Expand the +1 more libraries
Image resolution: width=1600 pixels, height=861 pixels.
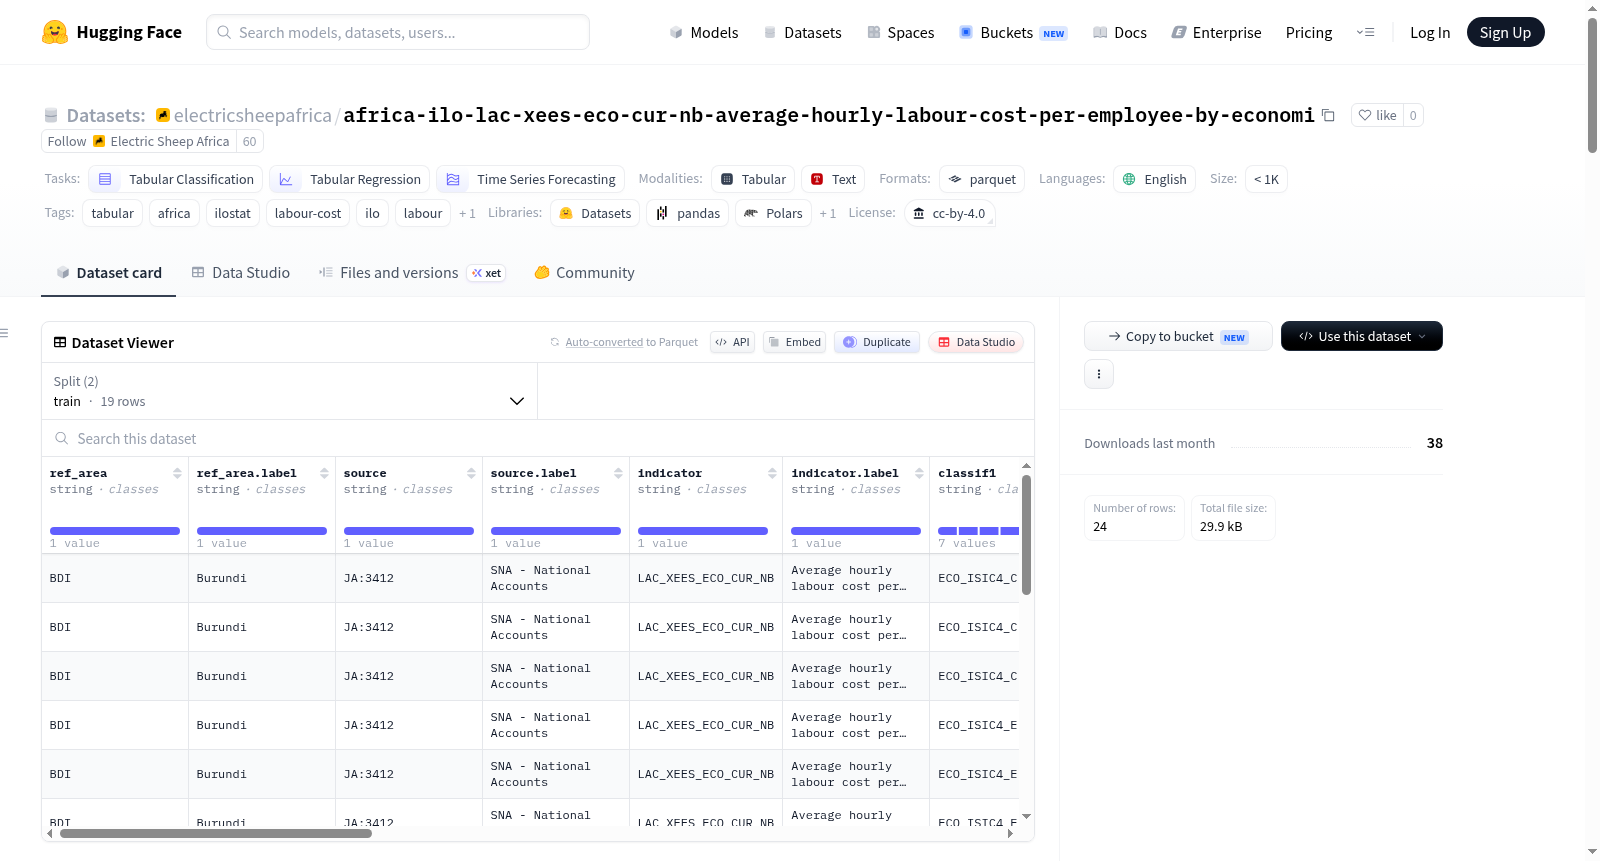[827, 213]
